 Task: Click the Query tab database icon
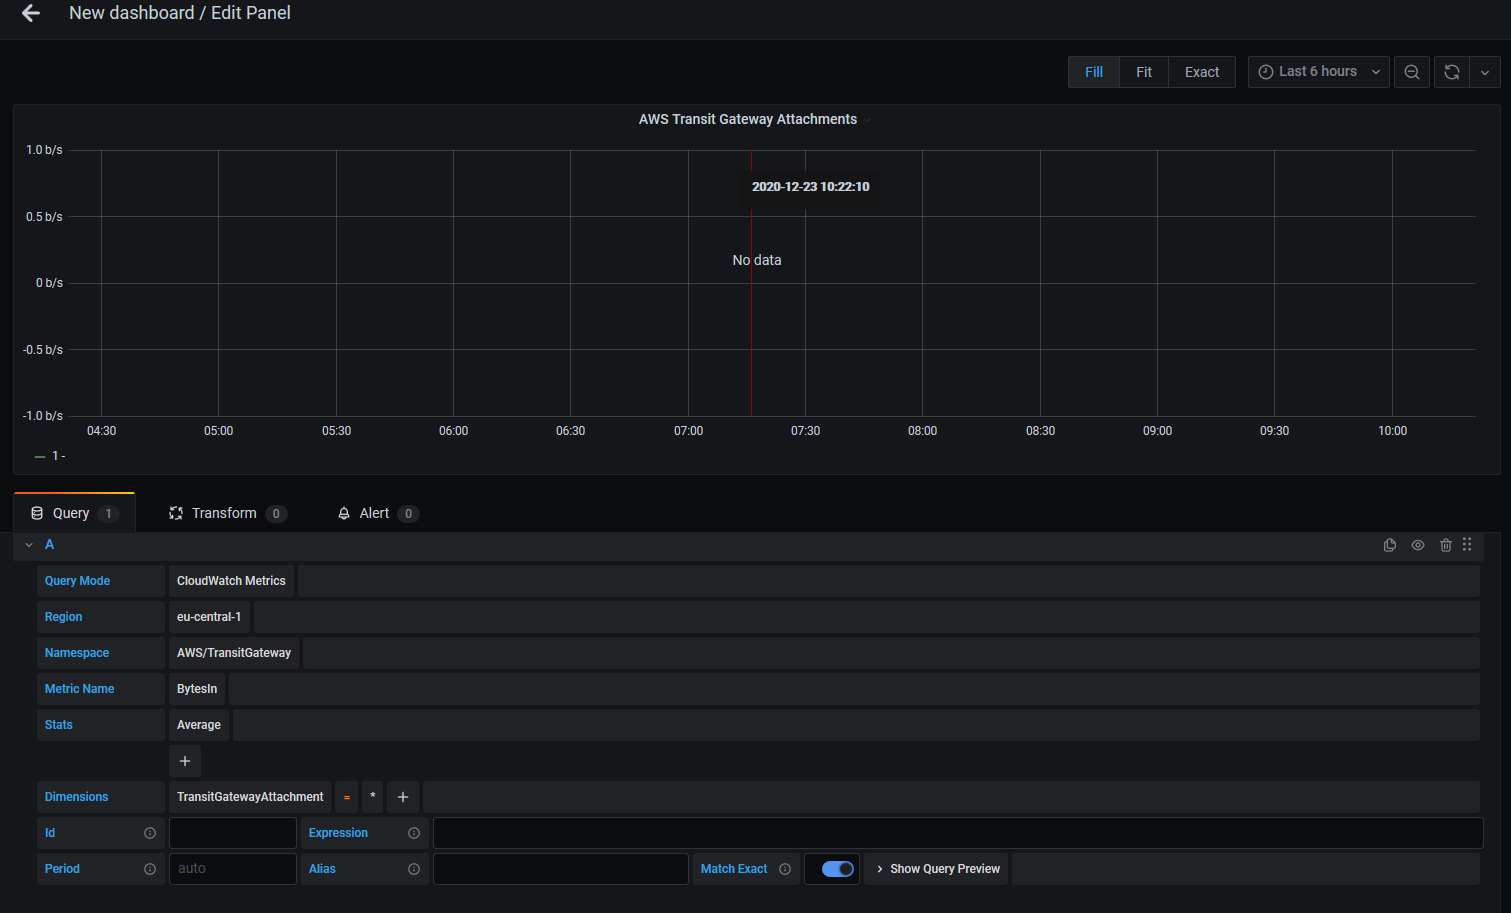pos(37,513)
